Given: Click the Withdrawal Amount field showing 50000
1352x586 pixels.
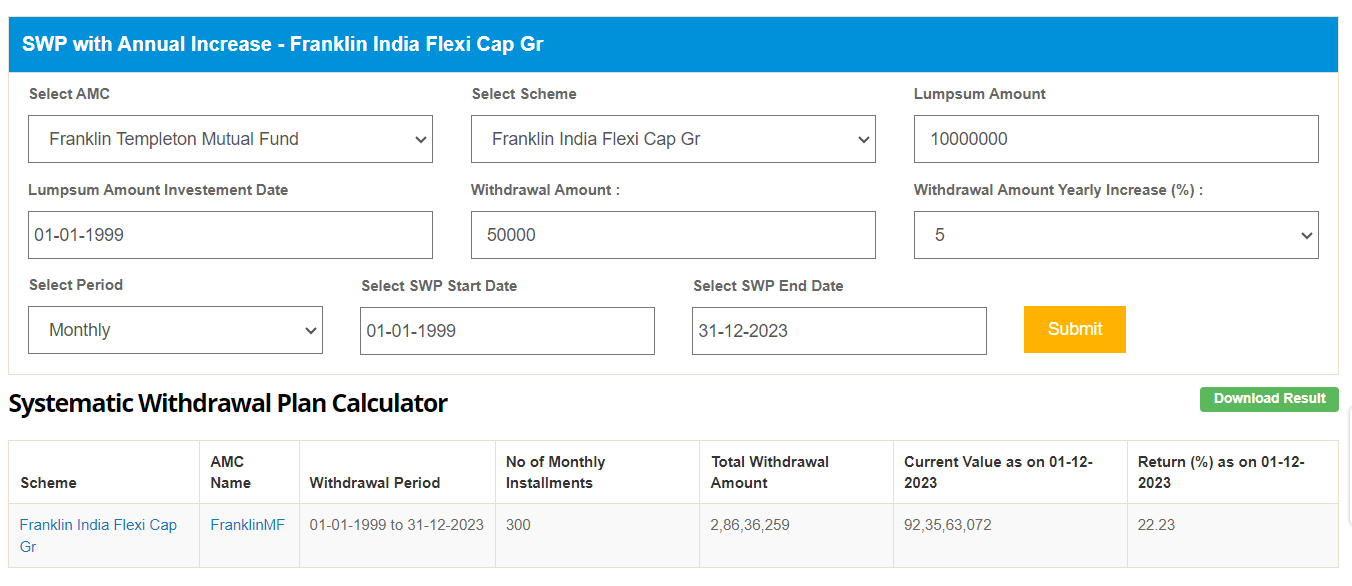Looking at the screenshot, I should pyautogui.click(x=673, y=235).
